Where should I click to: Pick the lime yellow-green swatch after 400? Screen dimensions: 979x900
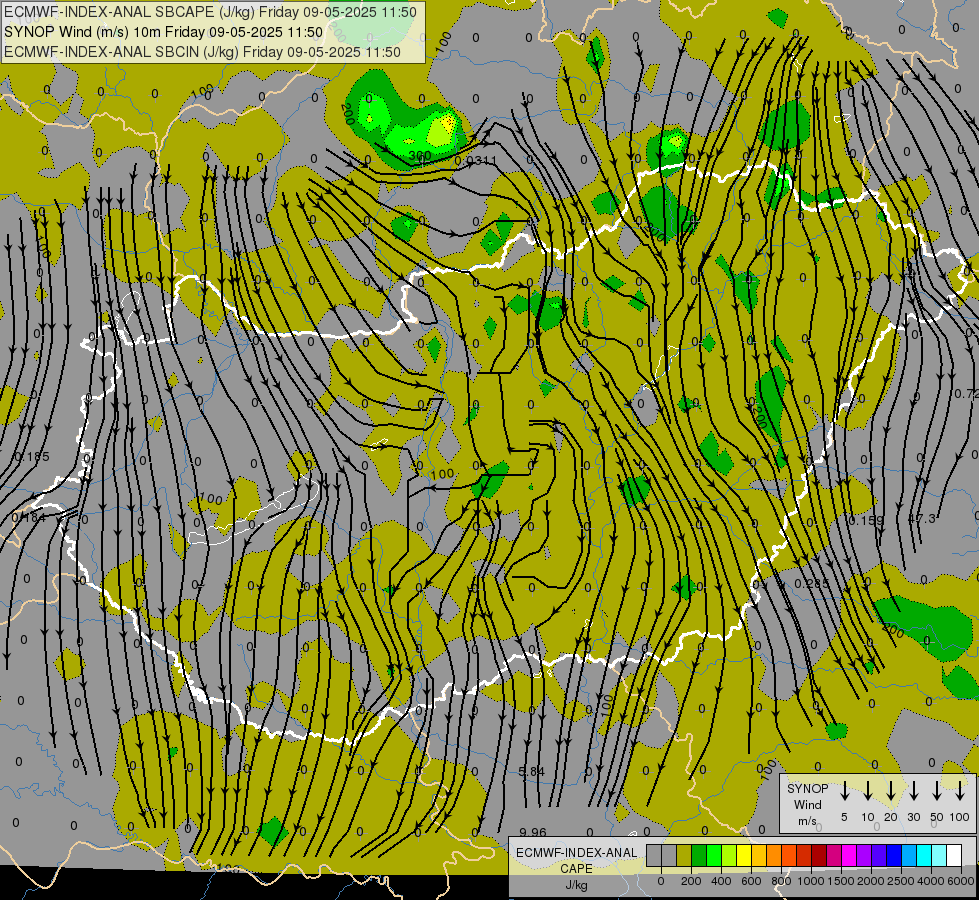click(x=729, y=855)
